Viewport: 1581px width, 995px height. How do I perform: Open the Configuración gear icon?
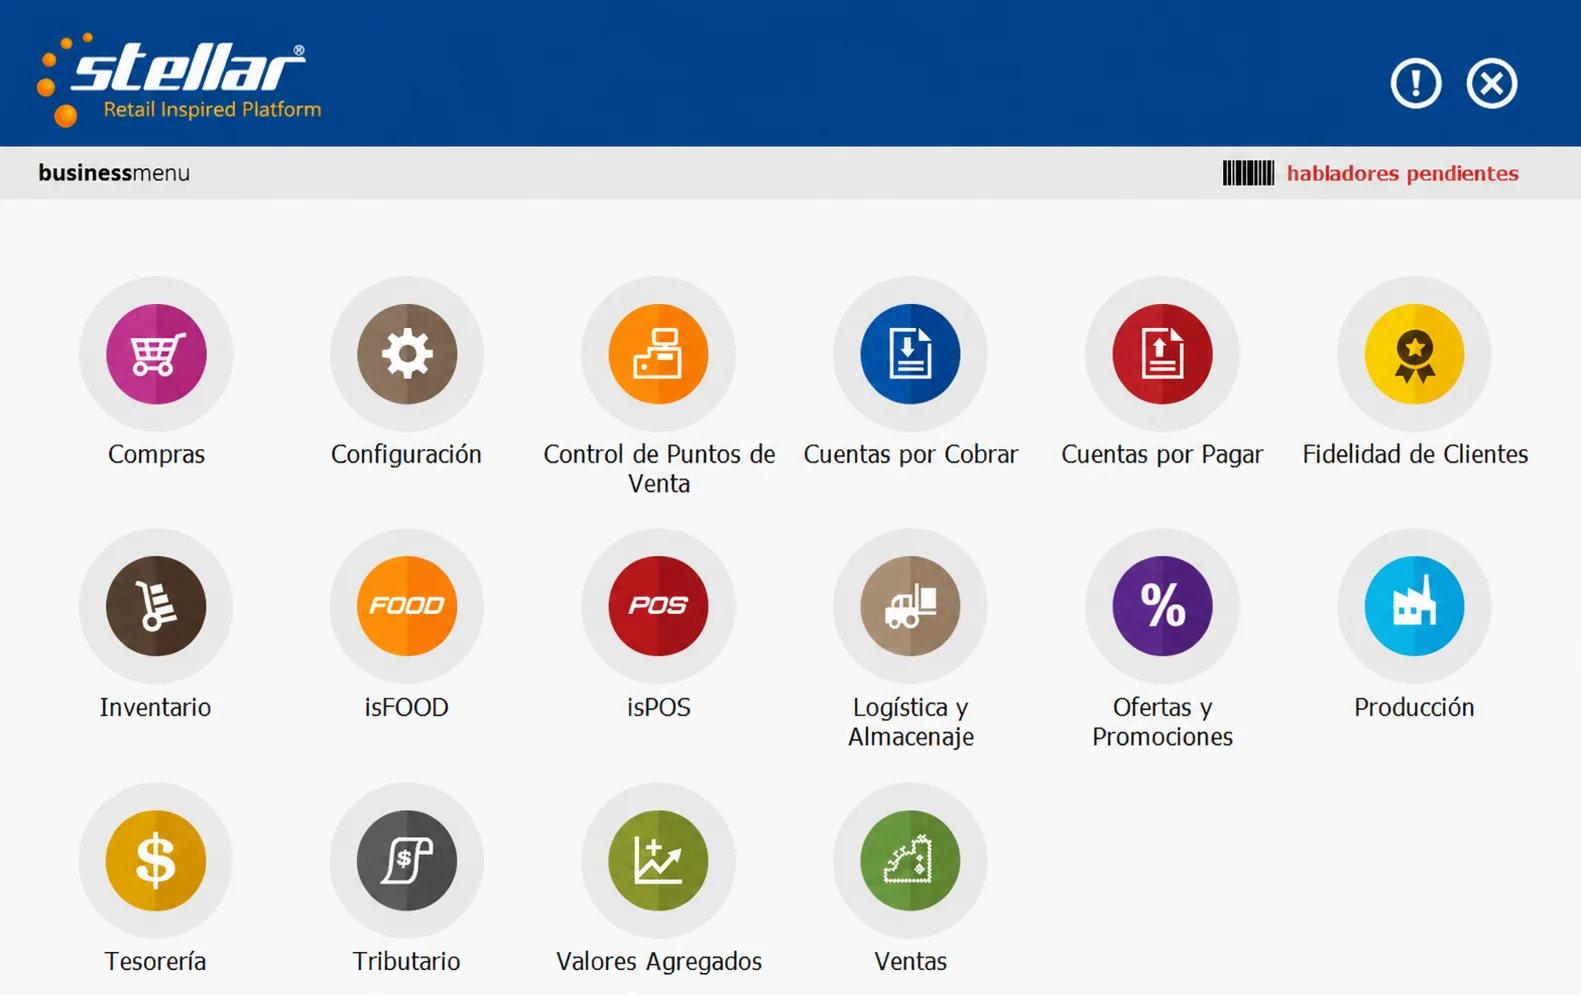click(407, 354)
